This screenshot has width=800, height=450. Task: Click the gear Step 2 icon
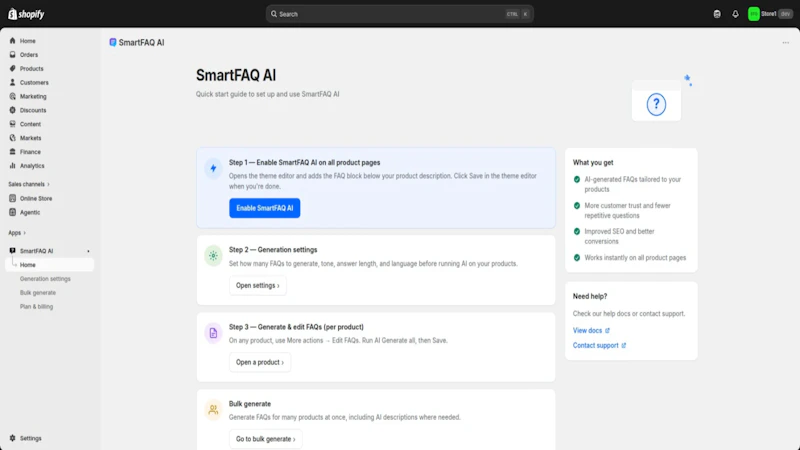[x=213, y=255]
